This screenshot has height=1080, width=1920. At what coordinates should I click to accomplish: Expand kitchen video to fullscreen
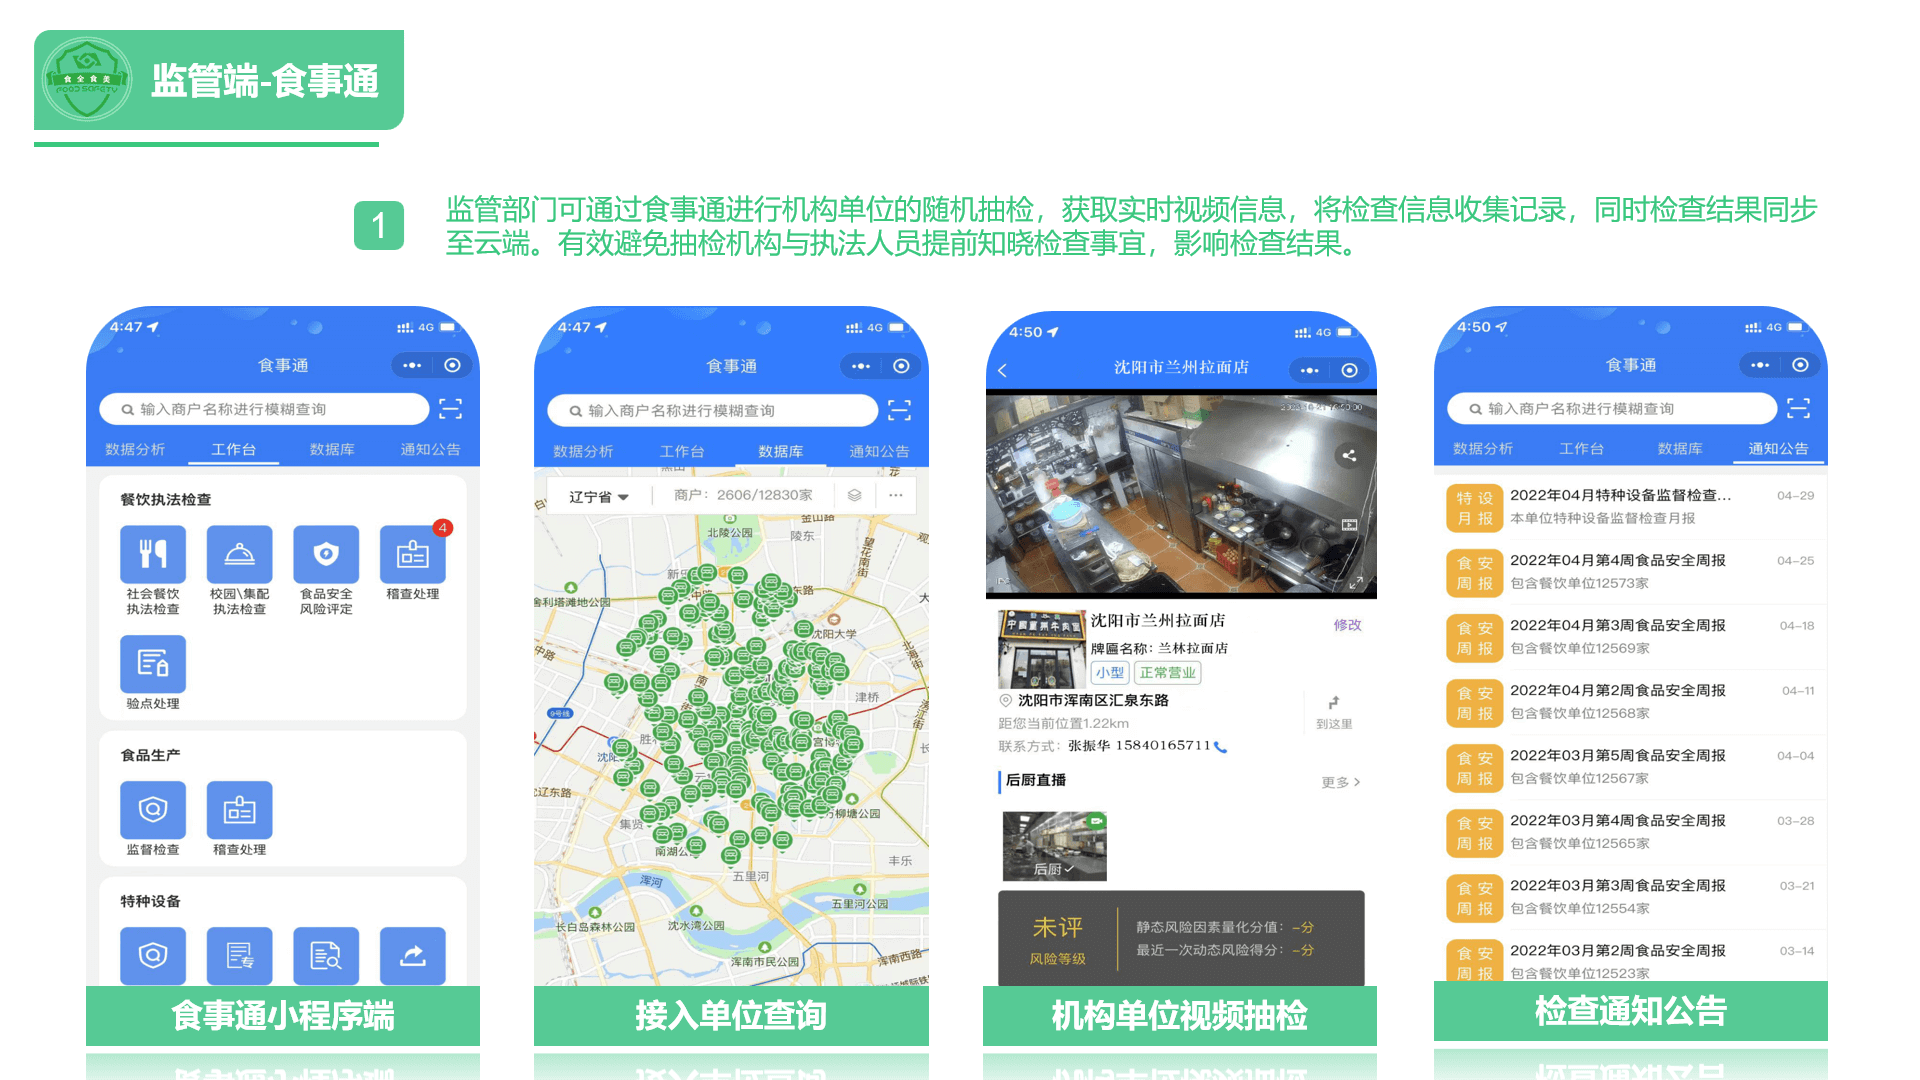point(1356,583)
